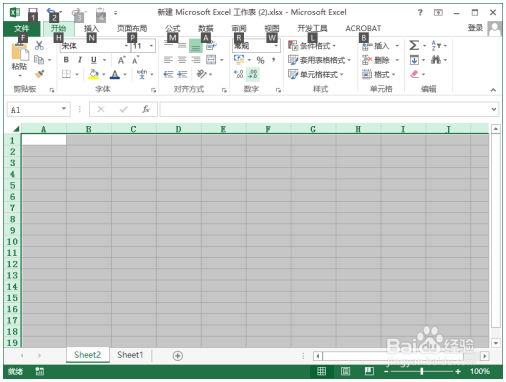Center text horizontally

182,60
